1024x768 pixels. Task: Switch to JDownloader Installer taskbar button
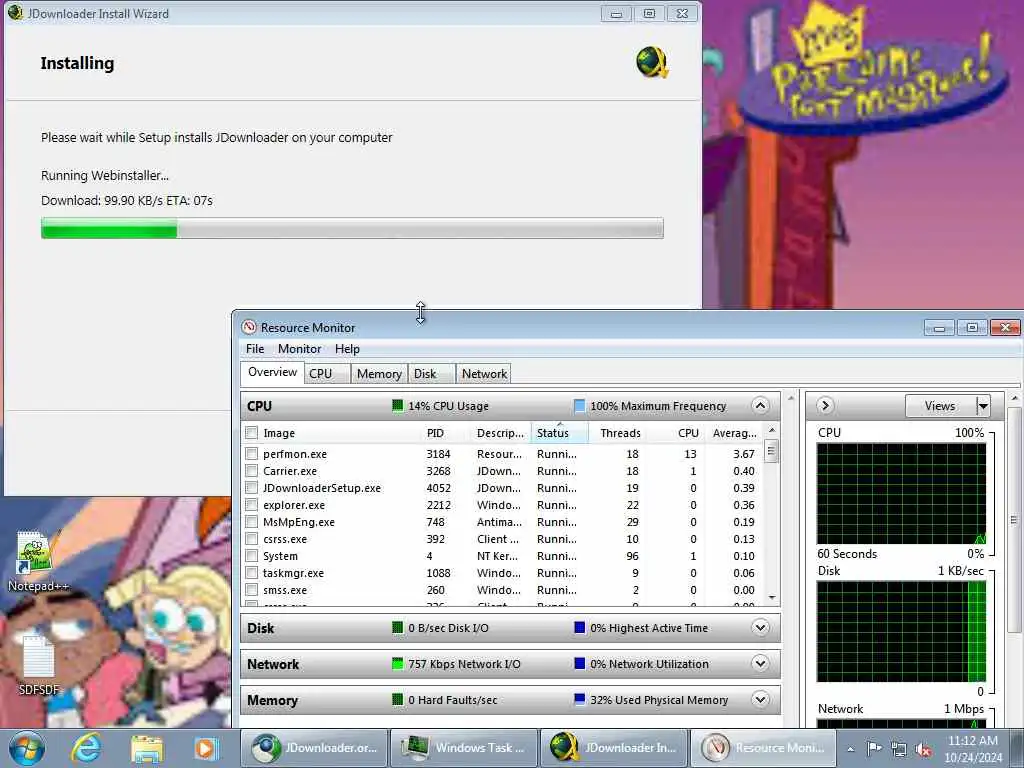tap(613, 748)
